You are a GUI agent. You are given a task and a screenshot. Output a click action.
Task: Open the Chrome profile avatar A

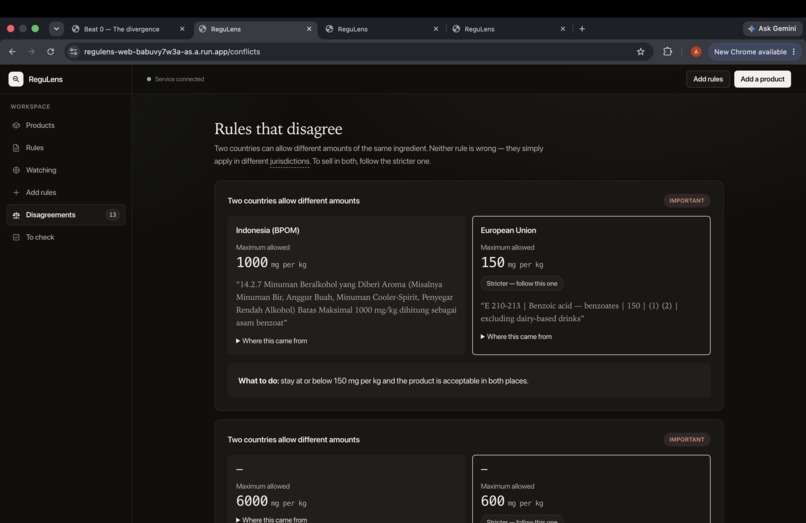pyautogui.click(x=696, y=52)
